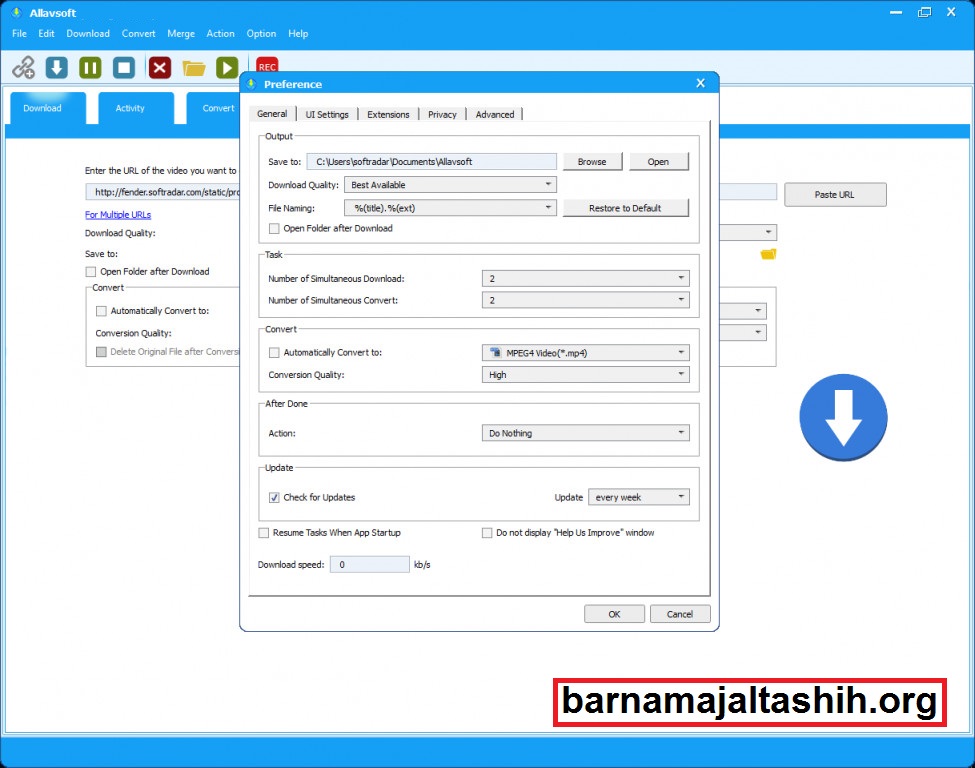Open the Update every week dropdown
The width and height of the screenshot is (975, 768).
[639, 497]
